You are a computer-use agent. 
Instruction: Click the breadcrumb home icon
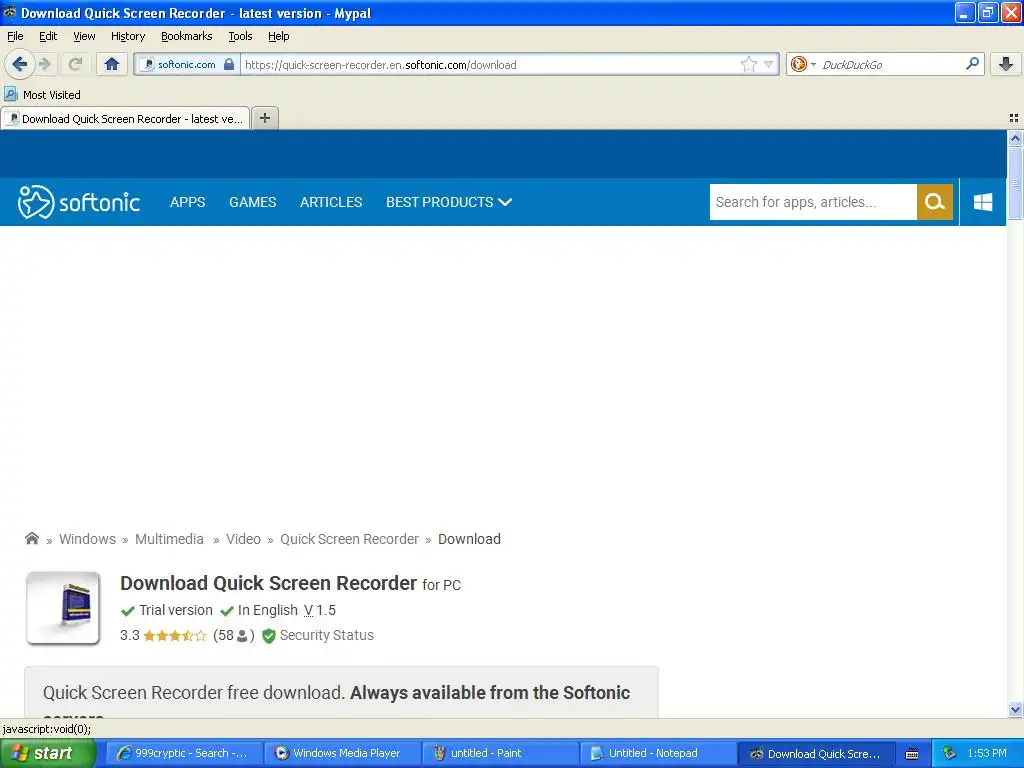pos(31,539)
